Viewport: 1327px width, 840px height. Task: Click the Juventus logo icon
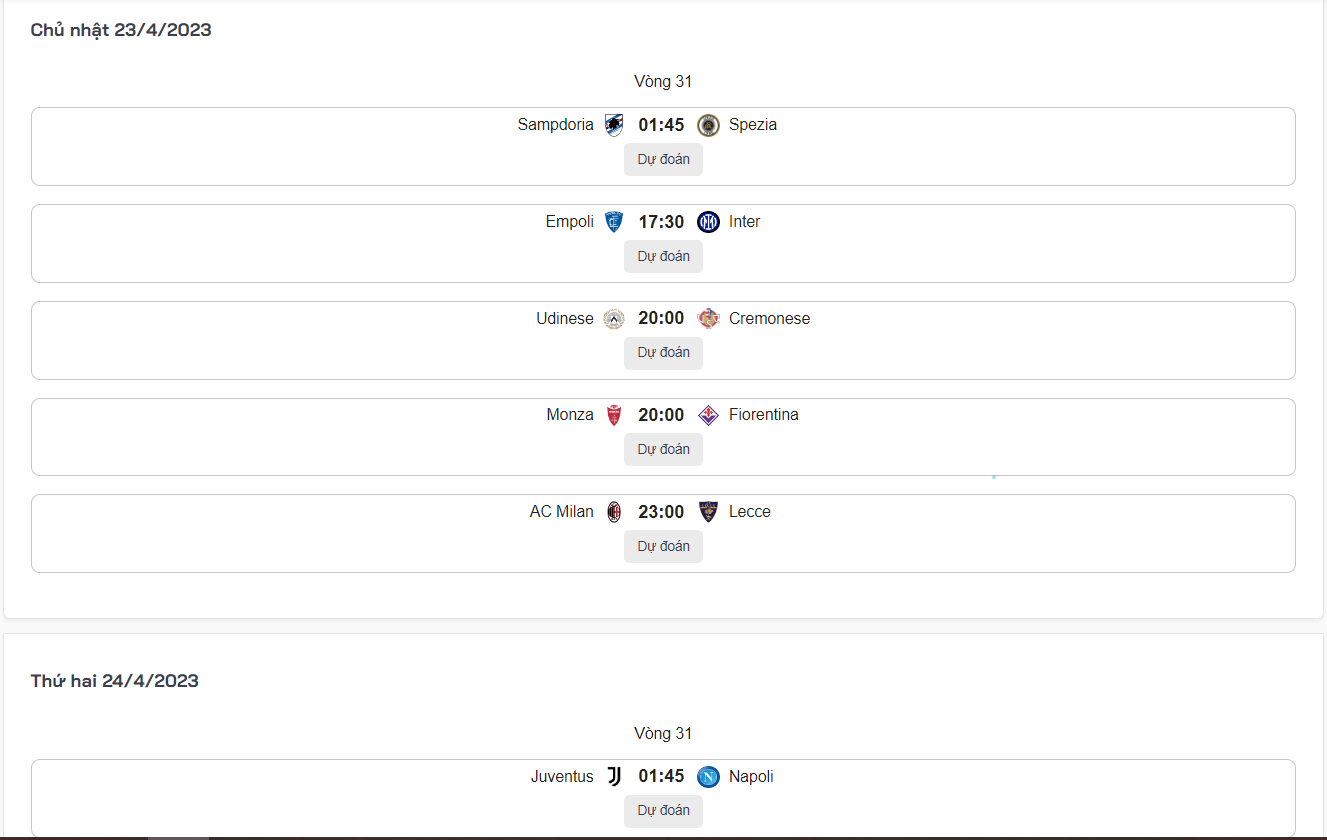pos(614,777)
